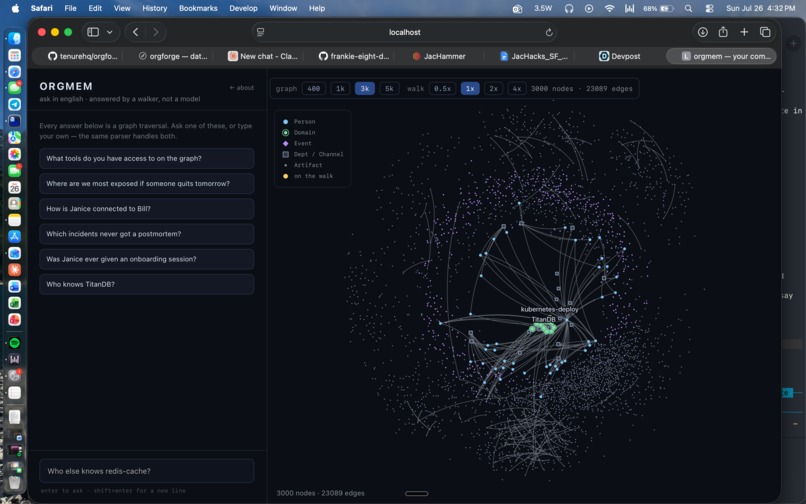Image resolution: width=806 pixels, height=504 pixels.
Task: Reload the localhost page
Action: point(549,32)
